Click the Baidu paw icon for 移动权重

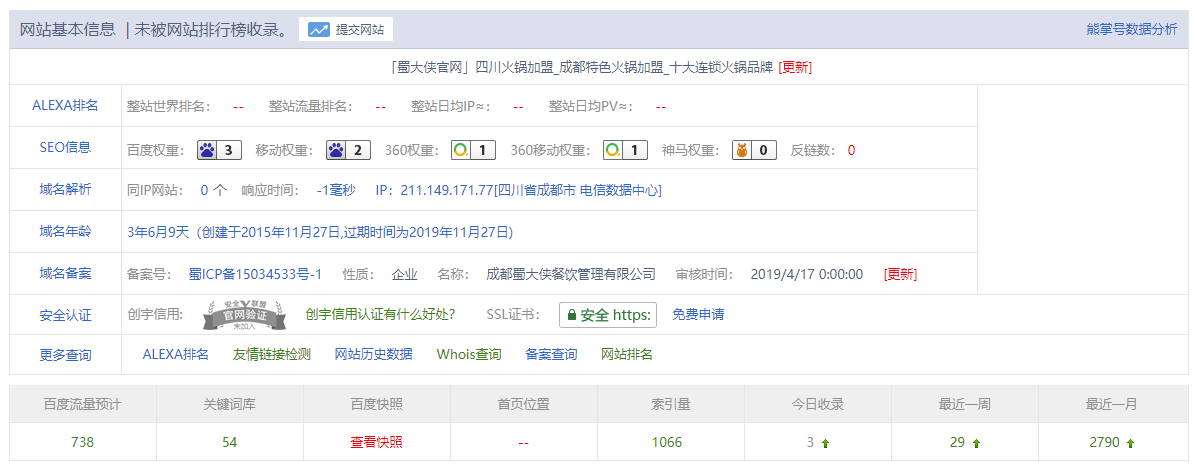click(336, 150)
